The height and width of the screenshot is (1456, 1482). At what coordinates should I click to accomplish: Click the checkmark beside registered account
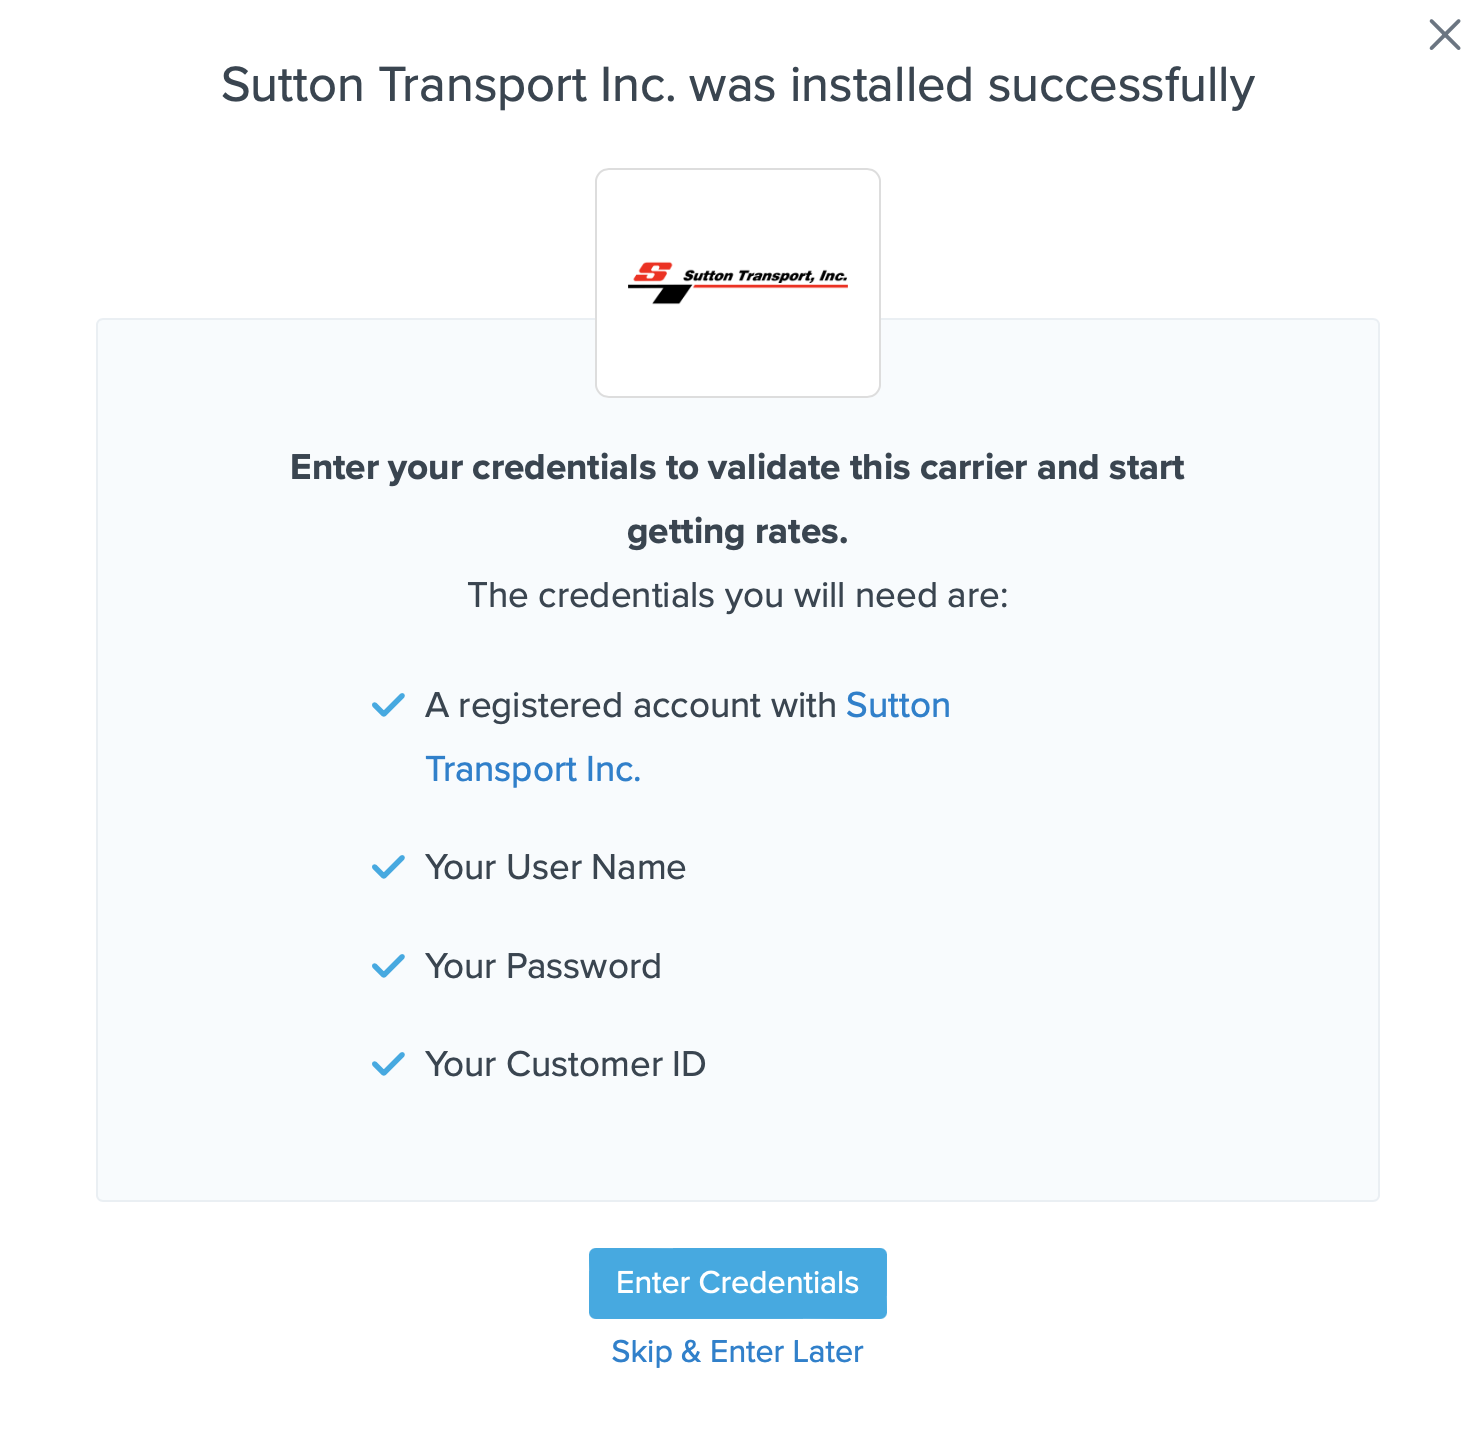coord(388,706)
